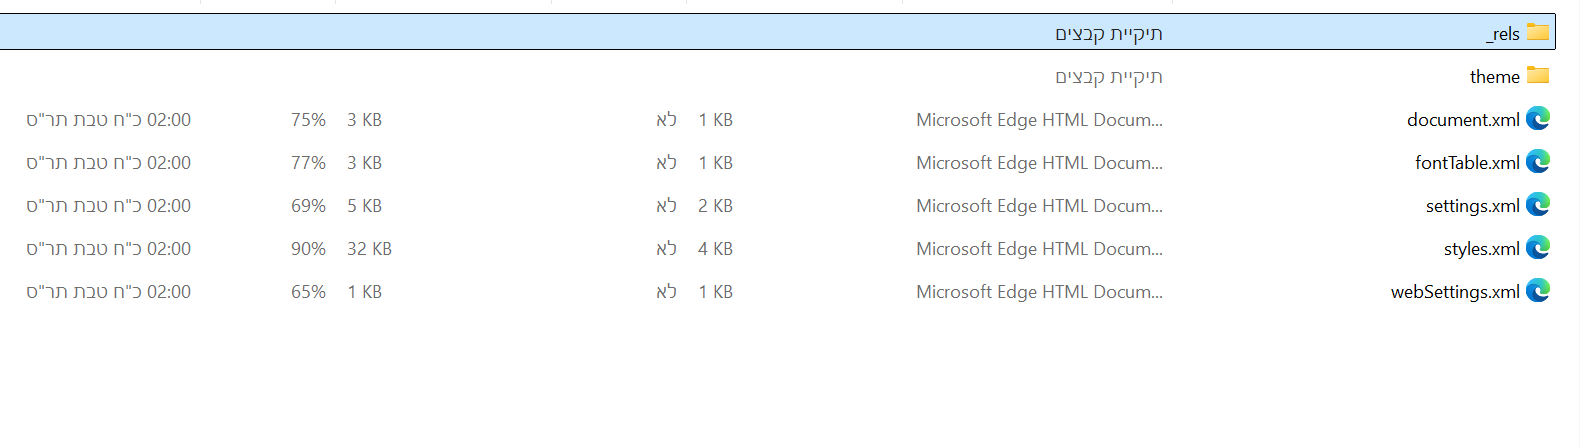Click the Edge icon beside settings.xml
This screenshot has width=1580, height=448.
1538,205
